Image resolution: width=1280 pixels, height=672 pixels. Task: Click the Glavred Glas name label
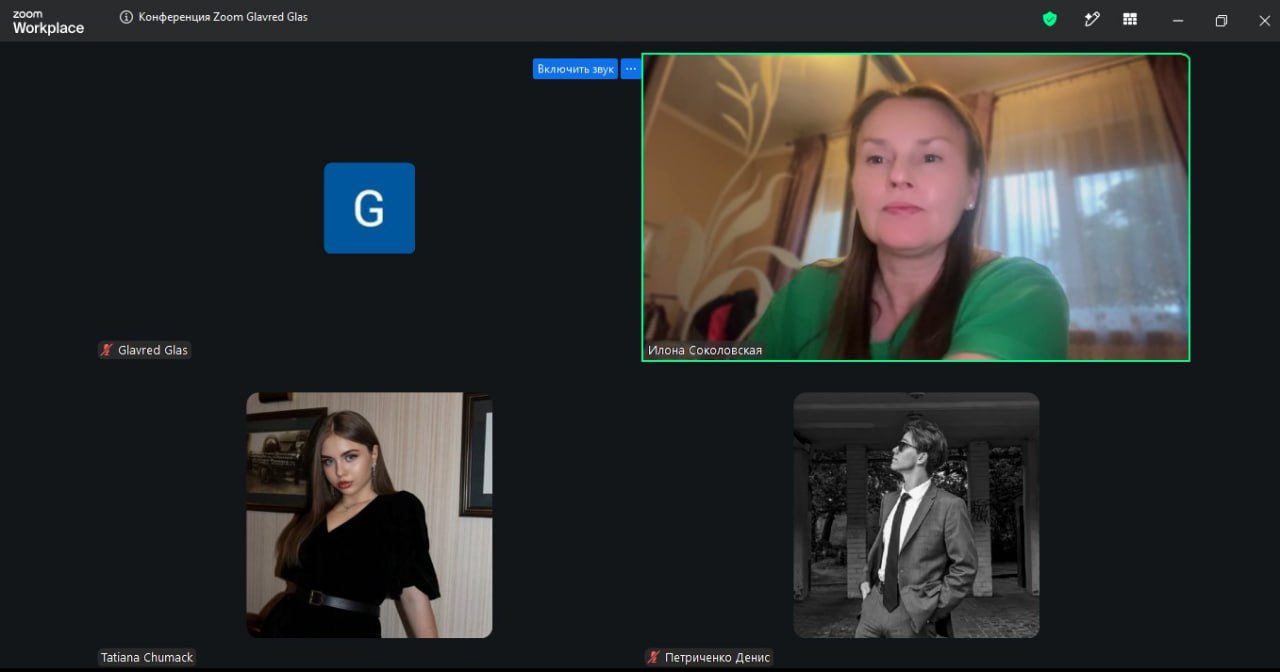pyautogui.click(x=153, y=350)
